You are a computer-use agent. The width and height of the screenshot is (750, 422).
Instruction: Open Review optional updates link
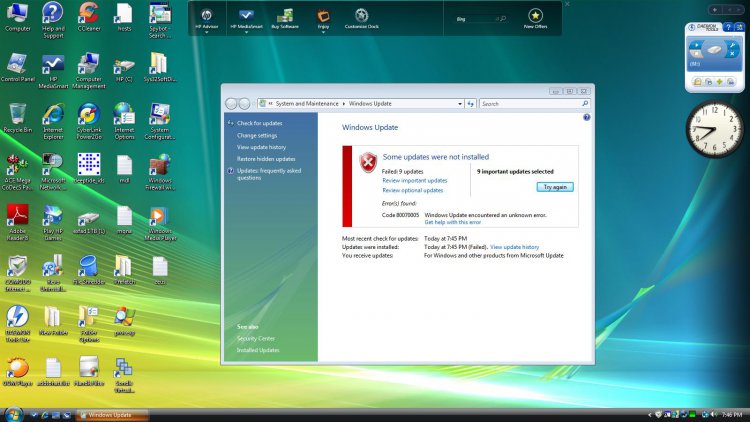pyautogui.click(x=412, y=190)
